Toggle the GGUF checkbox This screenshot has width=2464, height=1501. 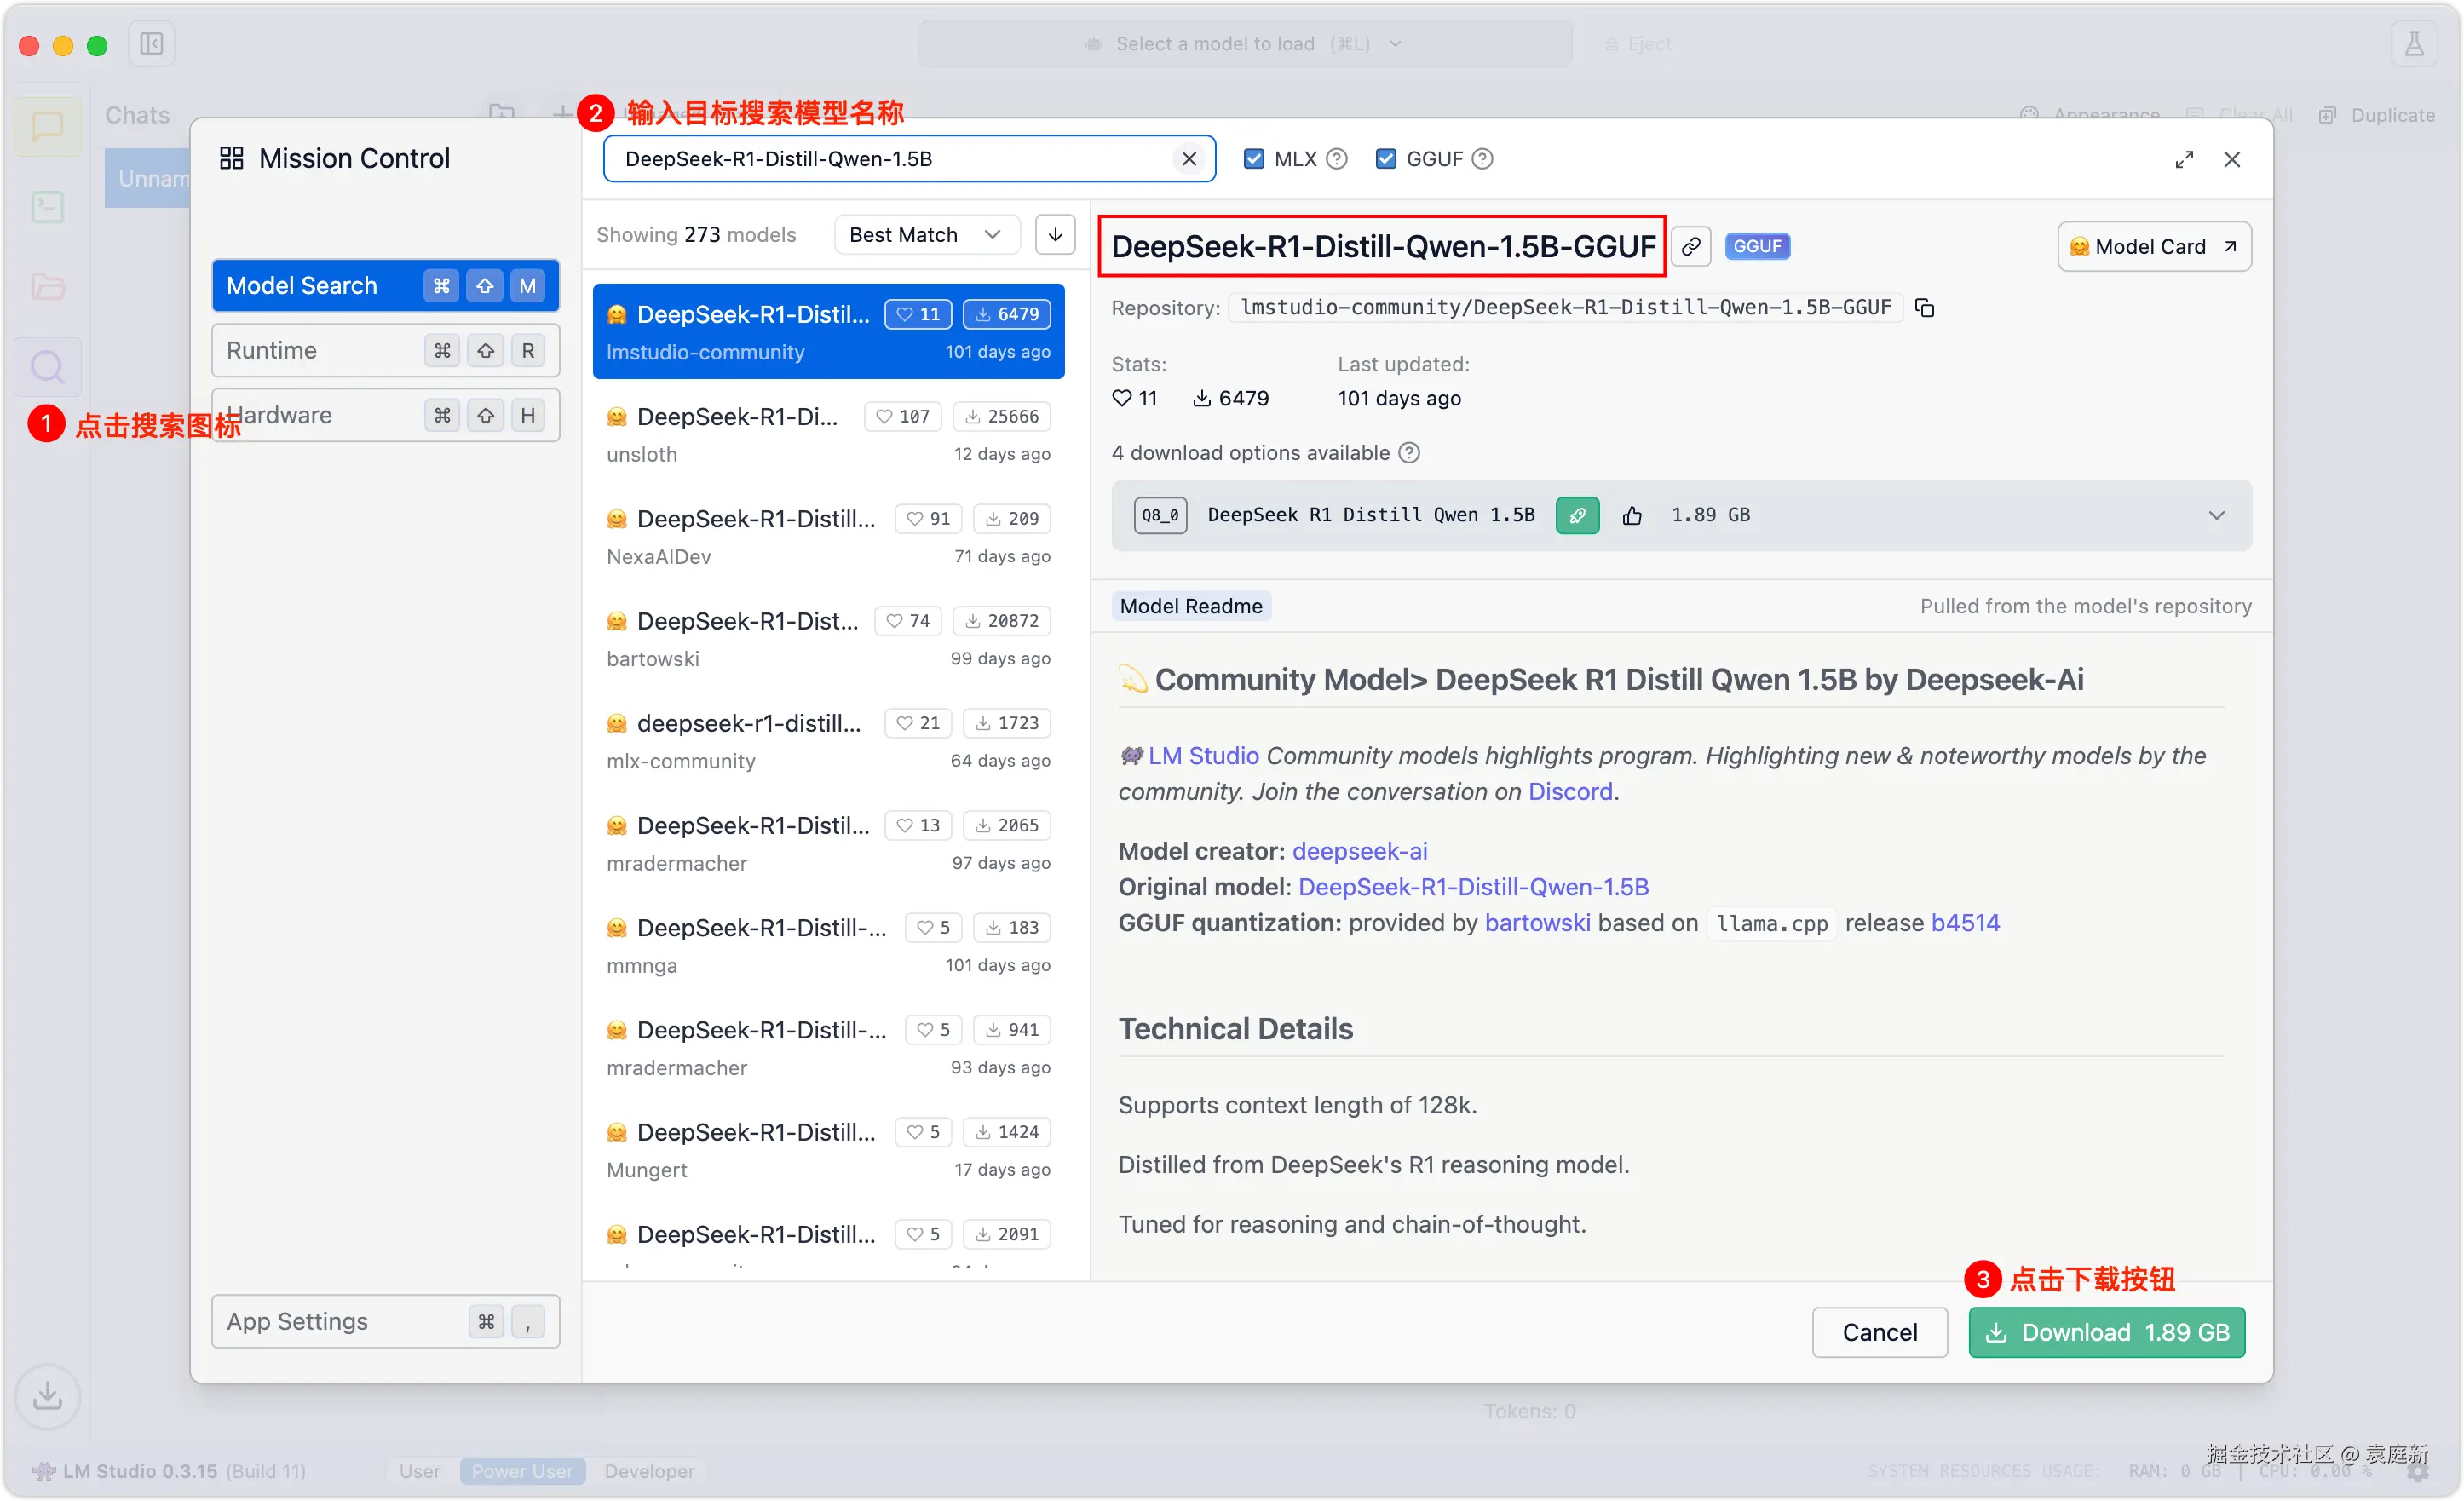coord(1386,159)
